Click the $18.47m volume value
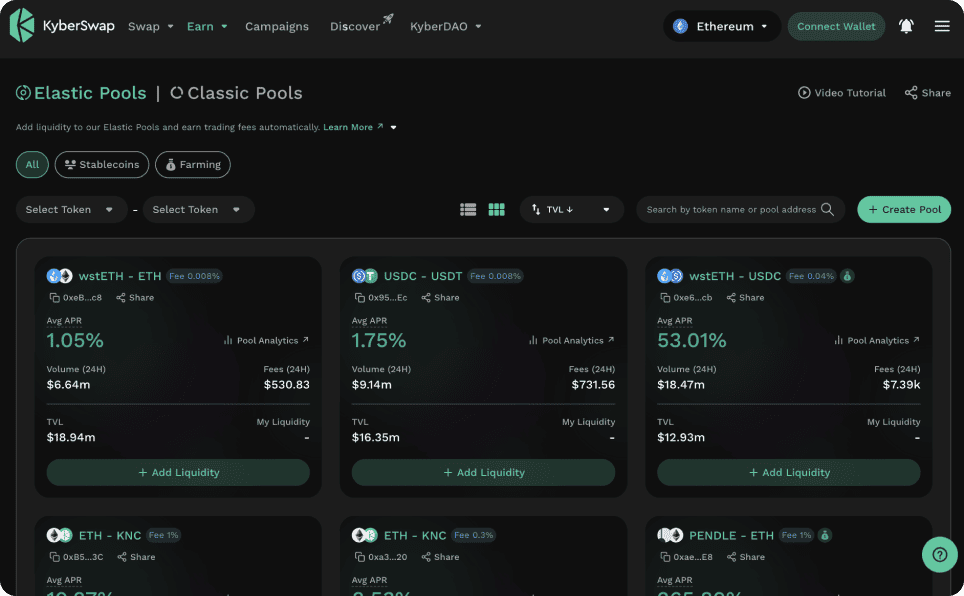This screenshot has width=964, height=596. tap(681, 384)
